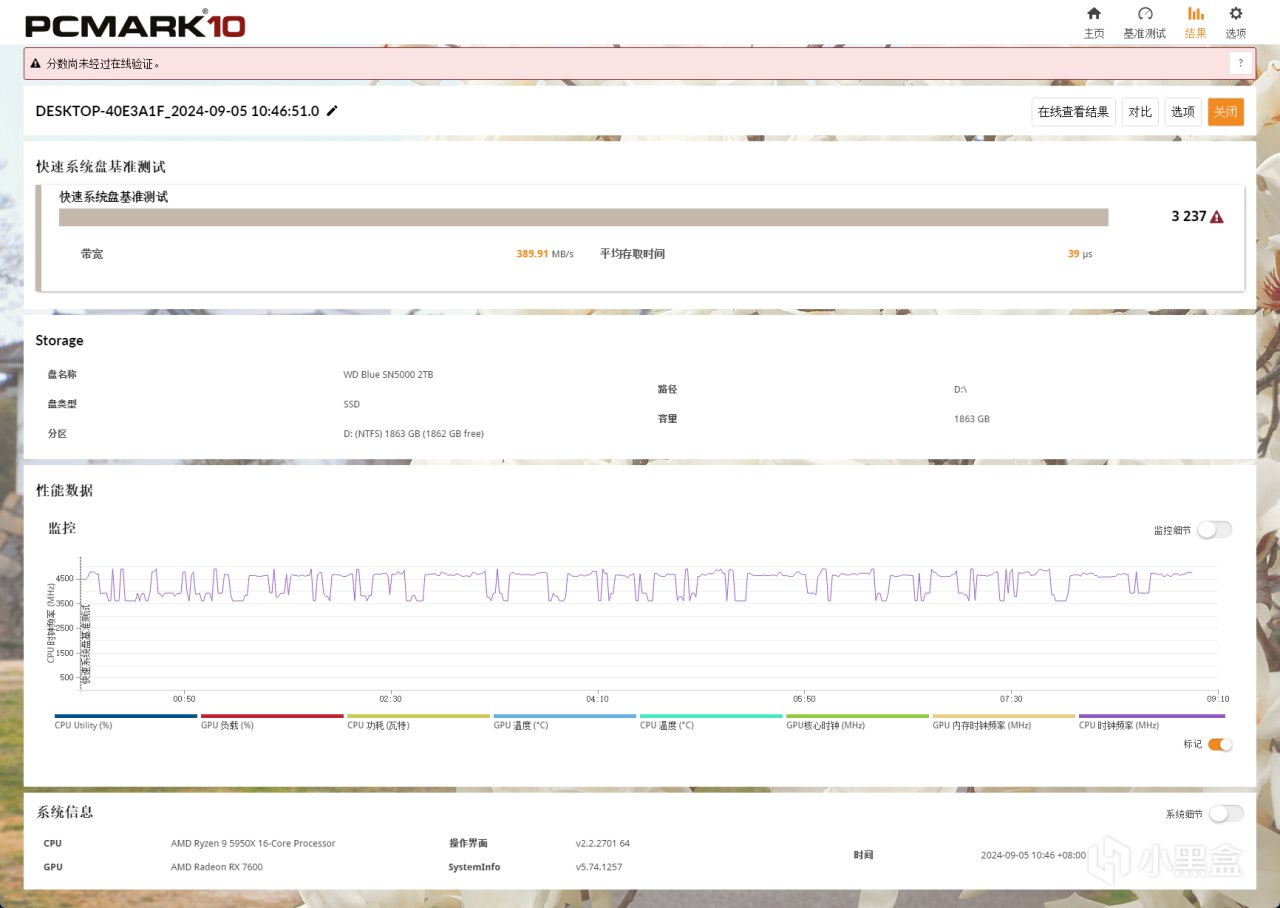Image resolution: width=1280 pixels, height=908 pixels.
Task: Click the benchmark score progress bar
Action: click(x=584, y=217)
